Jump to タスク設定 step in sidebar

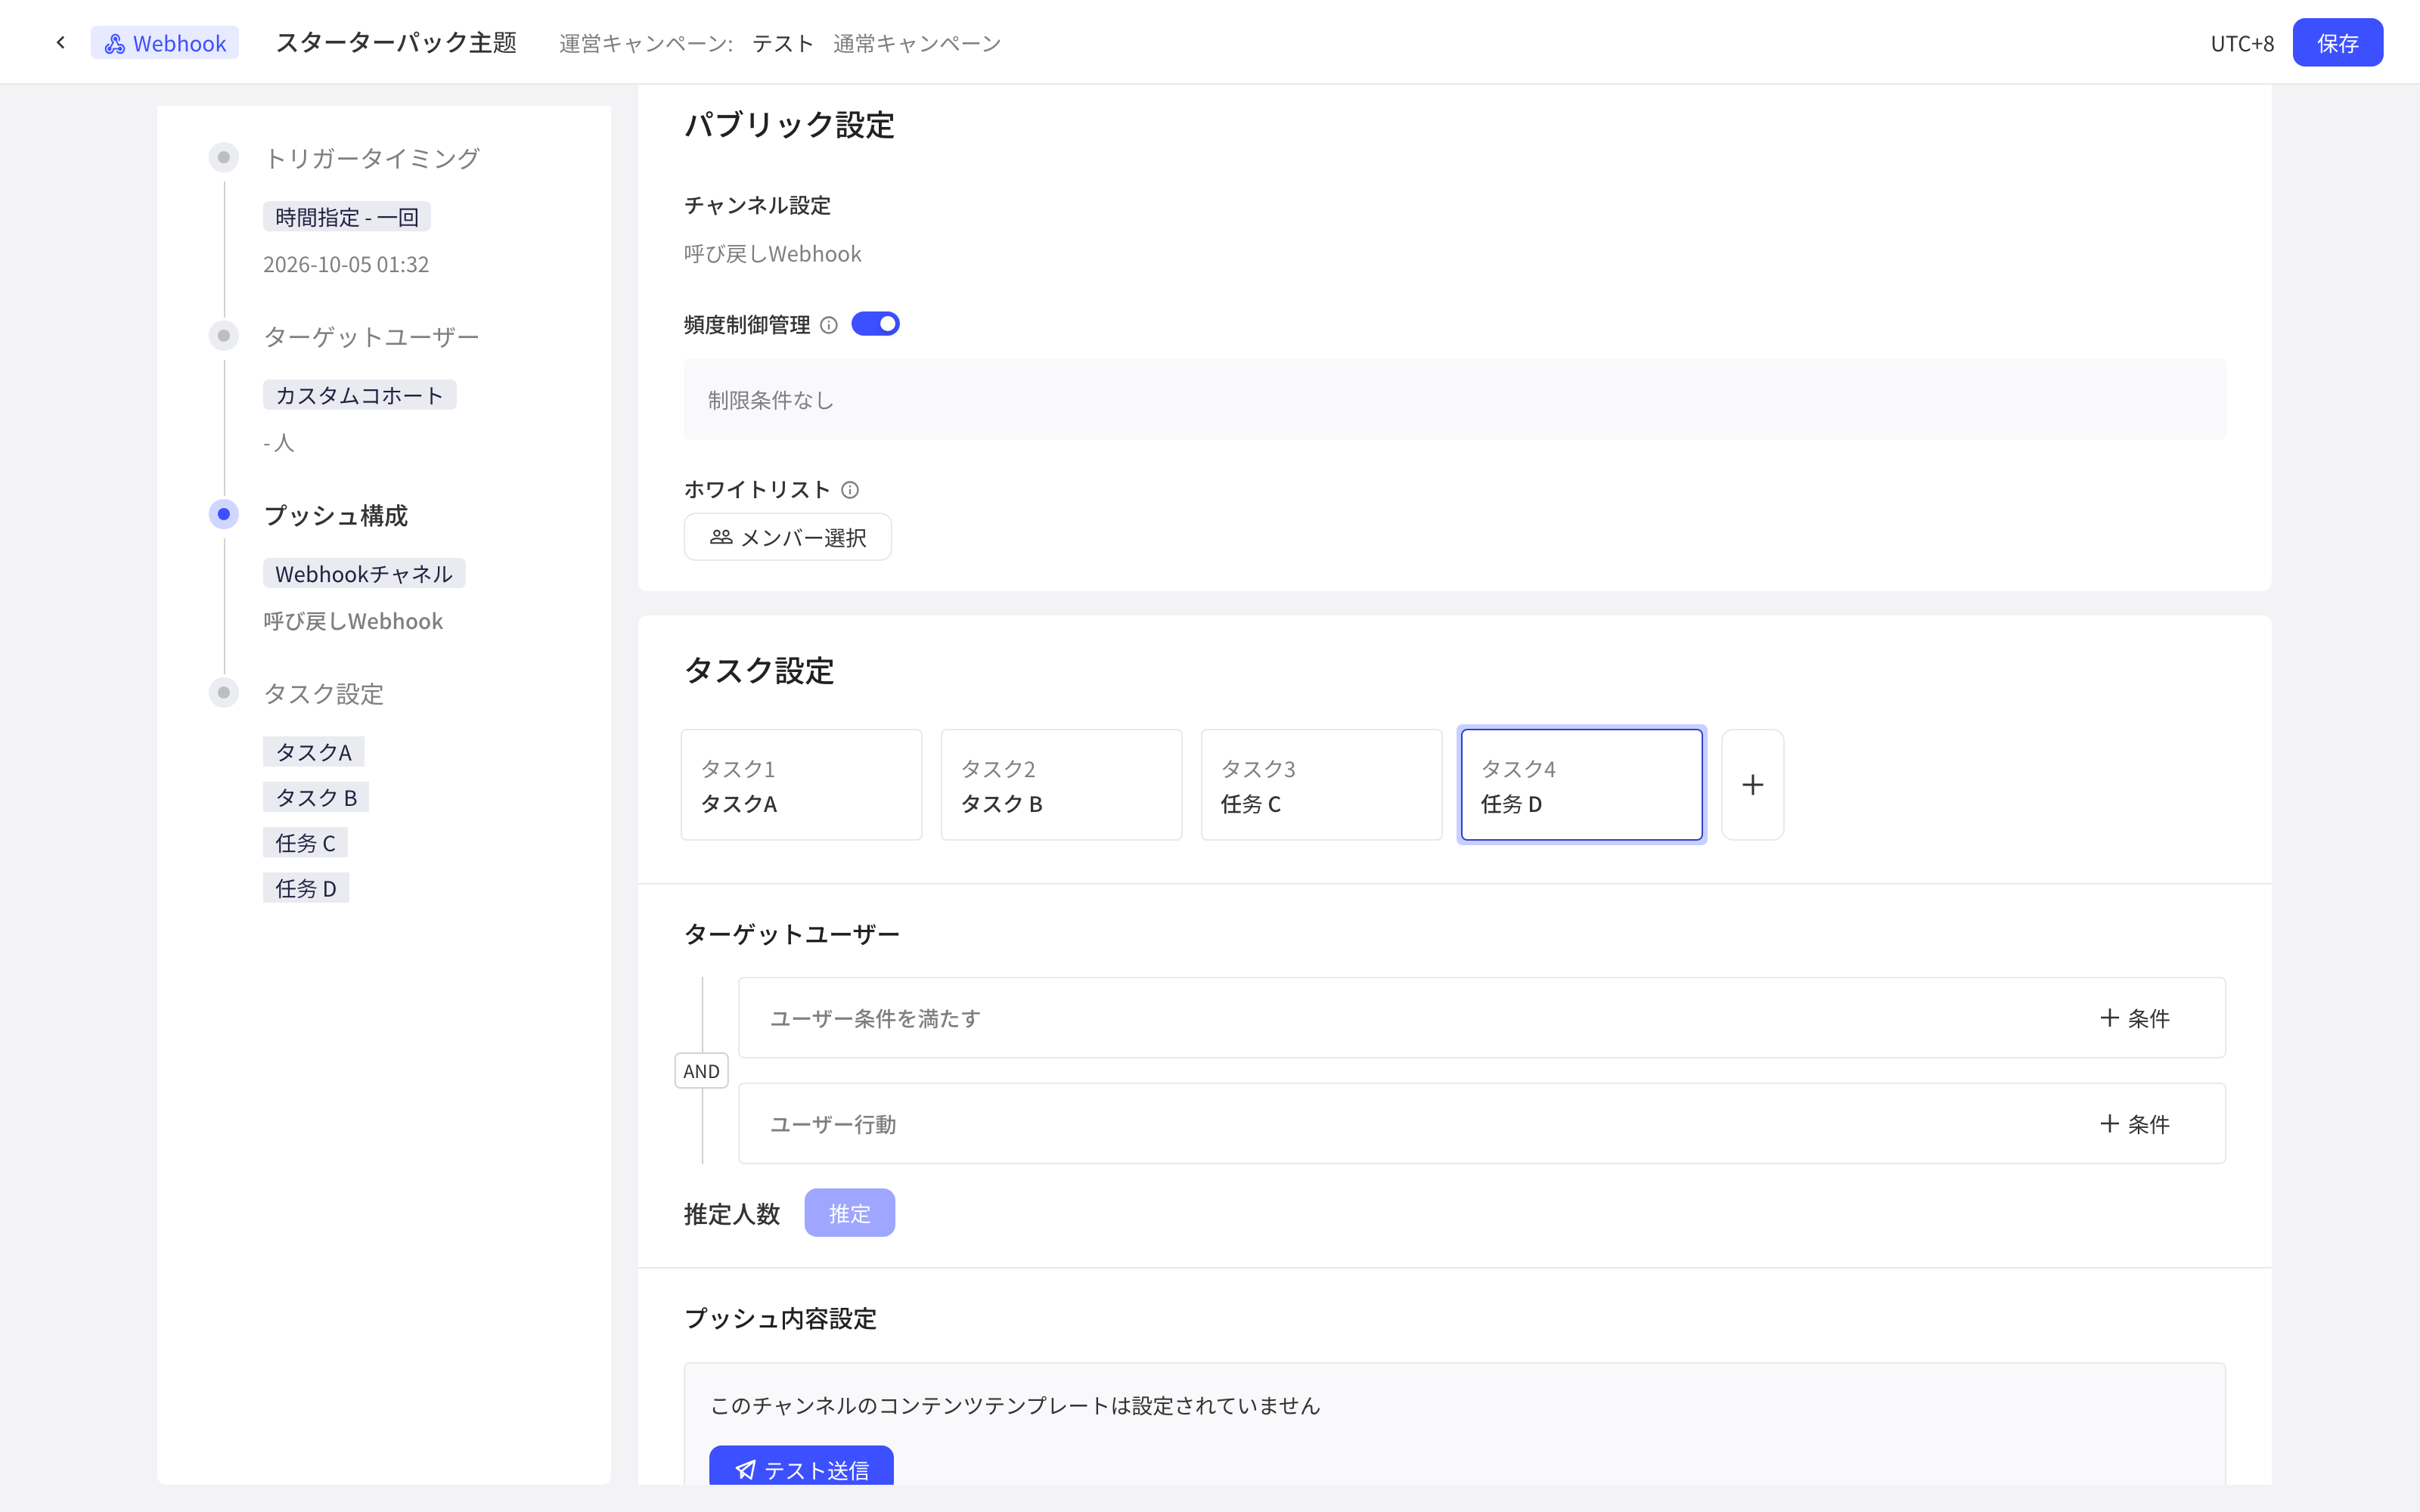pos(323,694)
